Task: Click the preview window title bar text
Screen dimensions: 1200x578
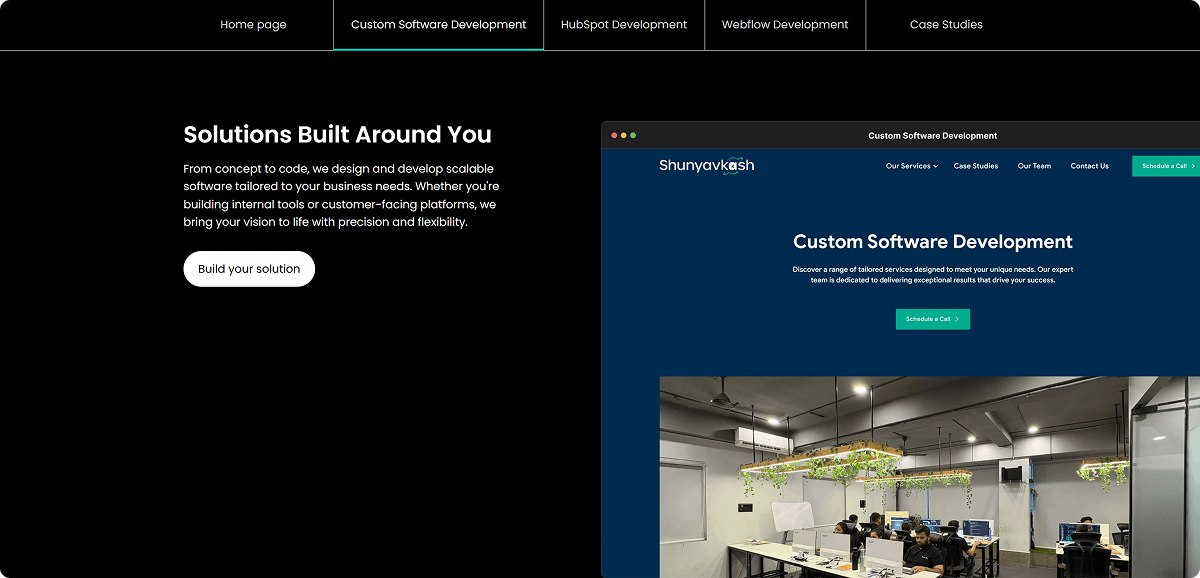Action: click(x=932, y=136)
